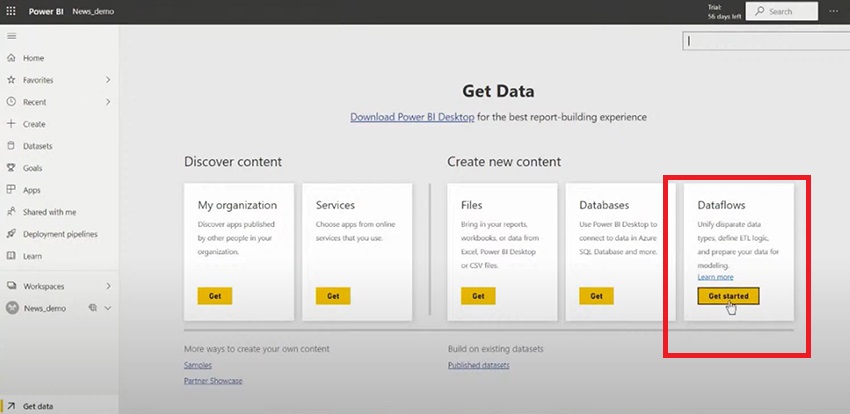Image resolution: width=850 pixels, height=414 pixels.
Task: Click the Shared with me icon
Action: coord(11,212)
